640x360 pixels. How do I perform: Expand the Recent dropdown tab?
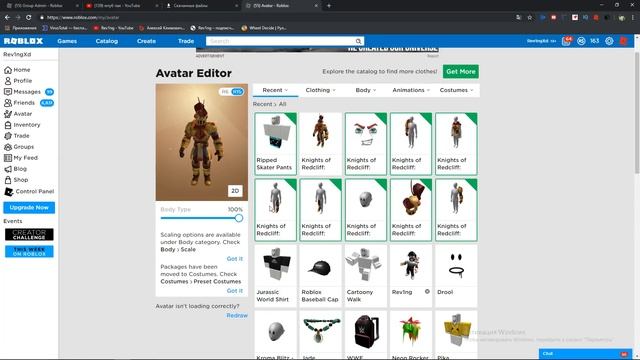(276, 90)
